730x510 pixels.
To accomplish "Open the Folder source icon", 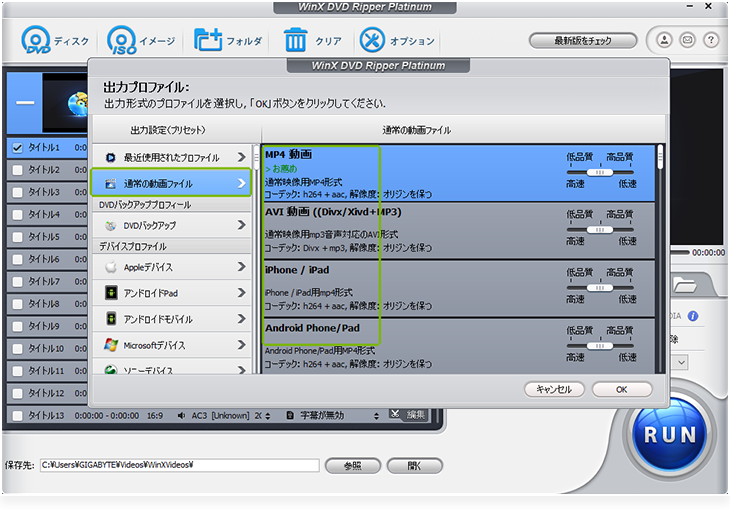I will [208, 40].
